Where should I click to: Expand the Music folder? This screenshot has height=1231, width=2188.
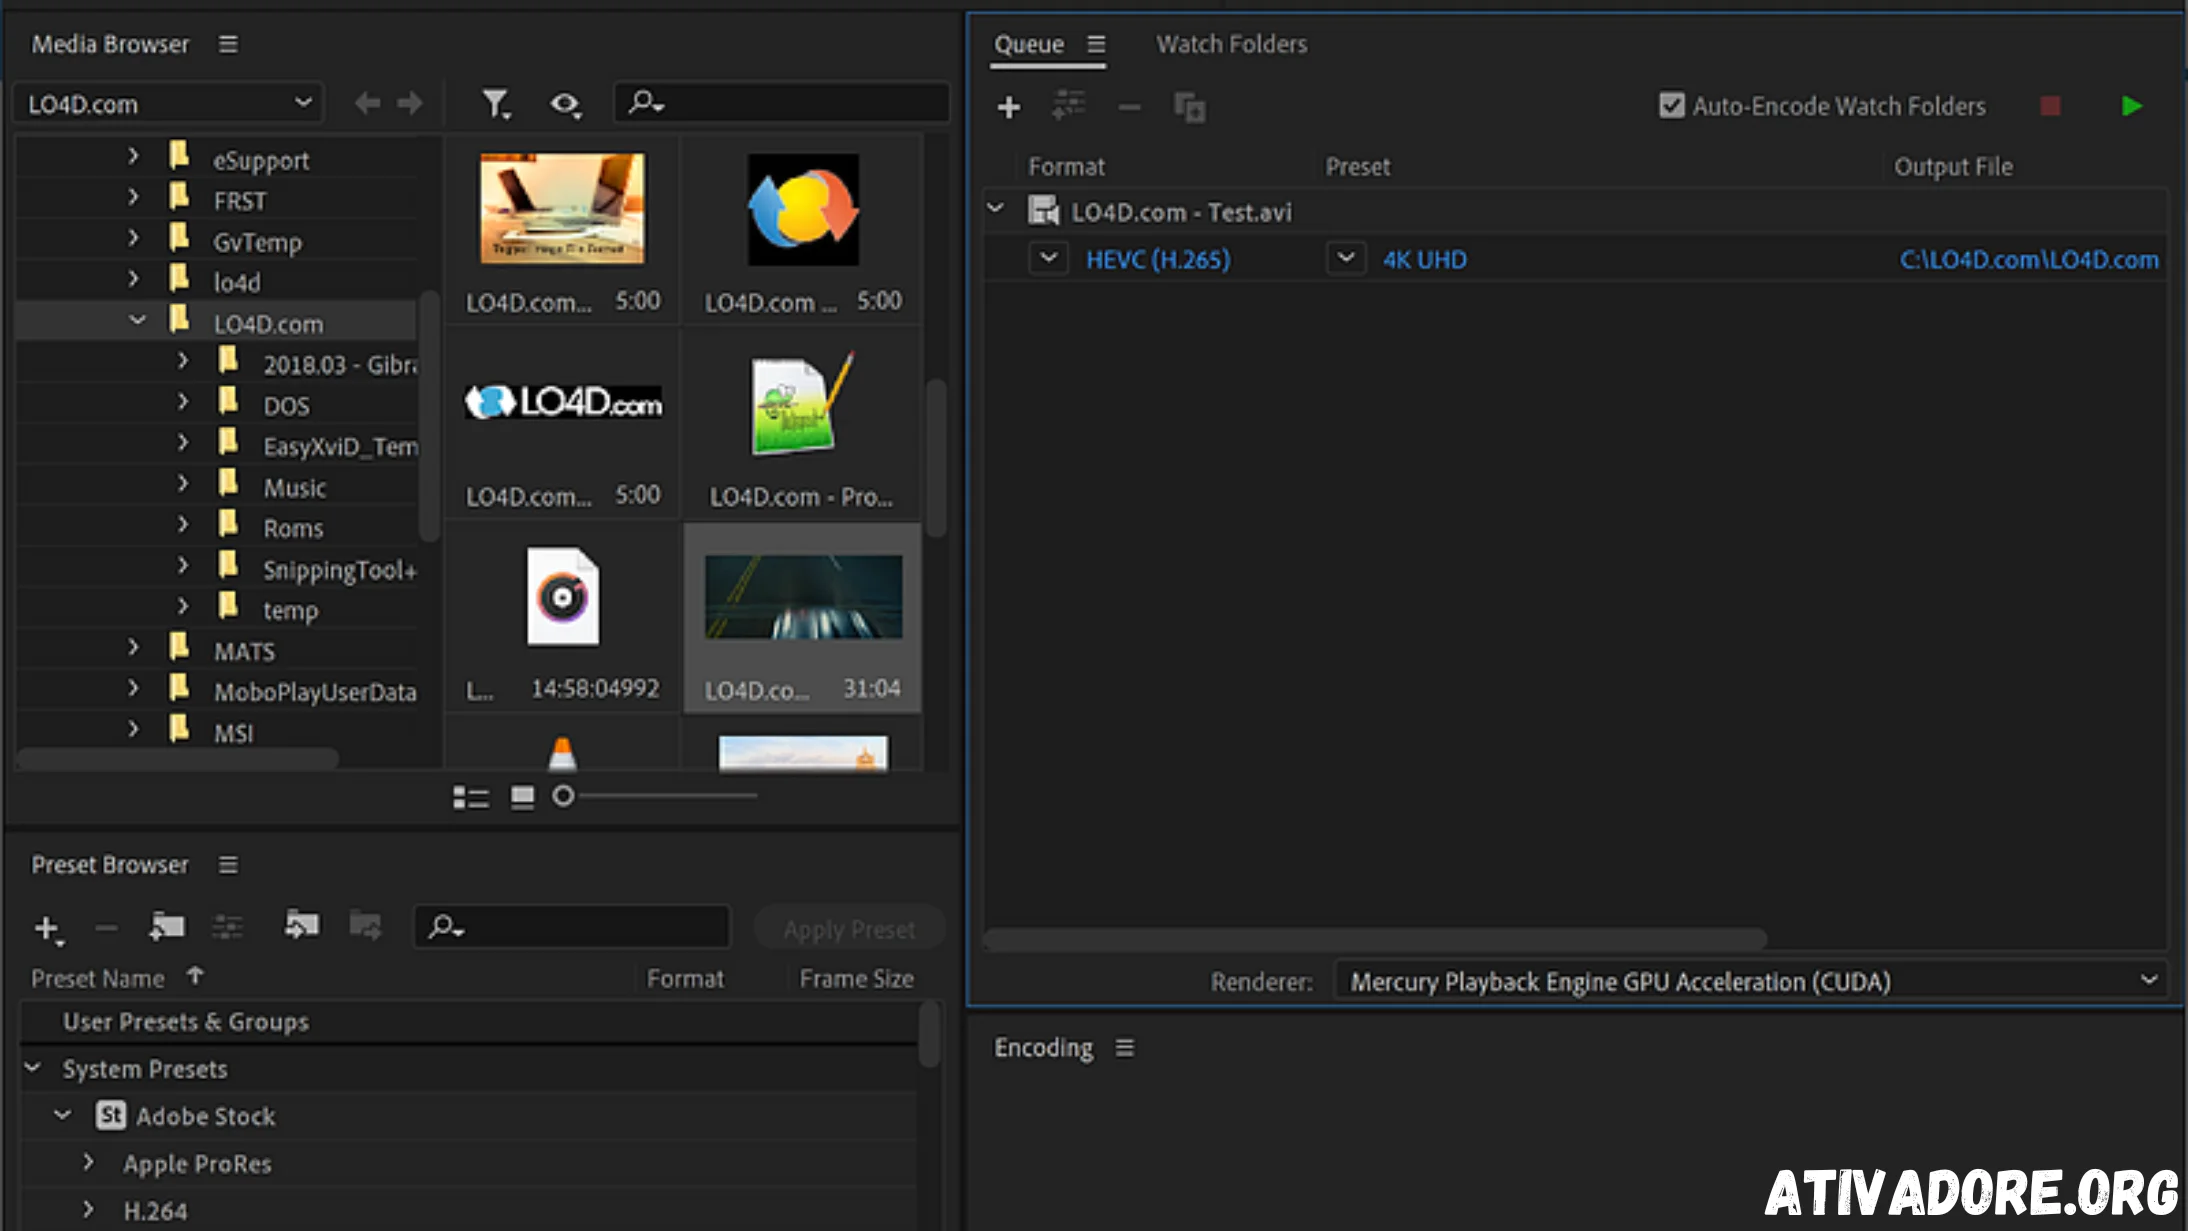tap(182, 484)
